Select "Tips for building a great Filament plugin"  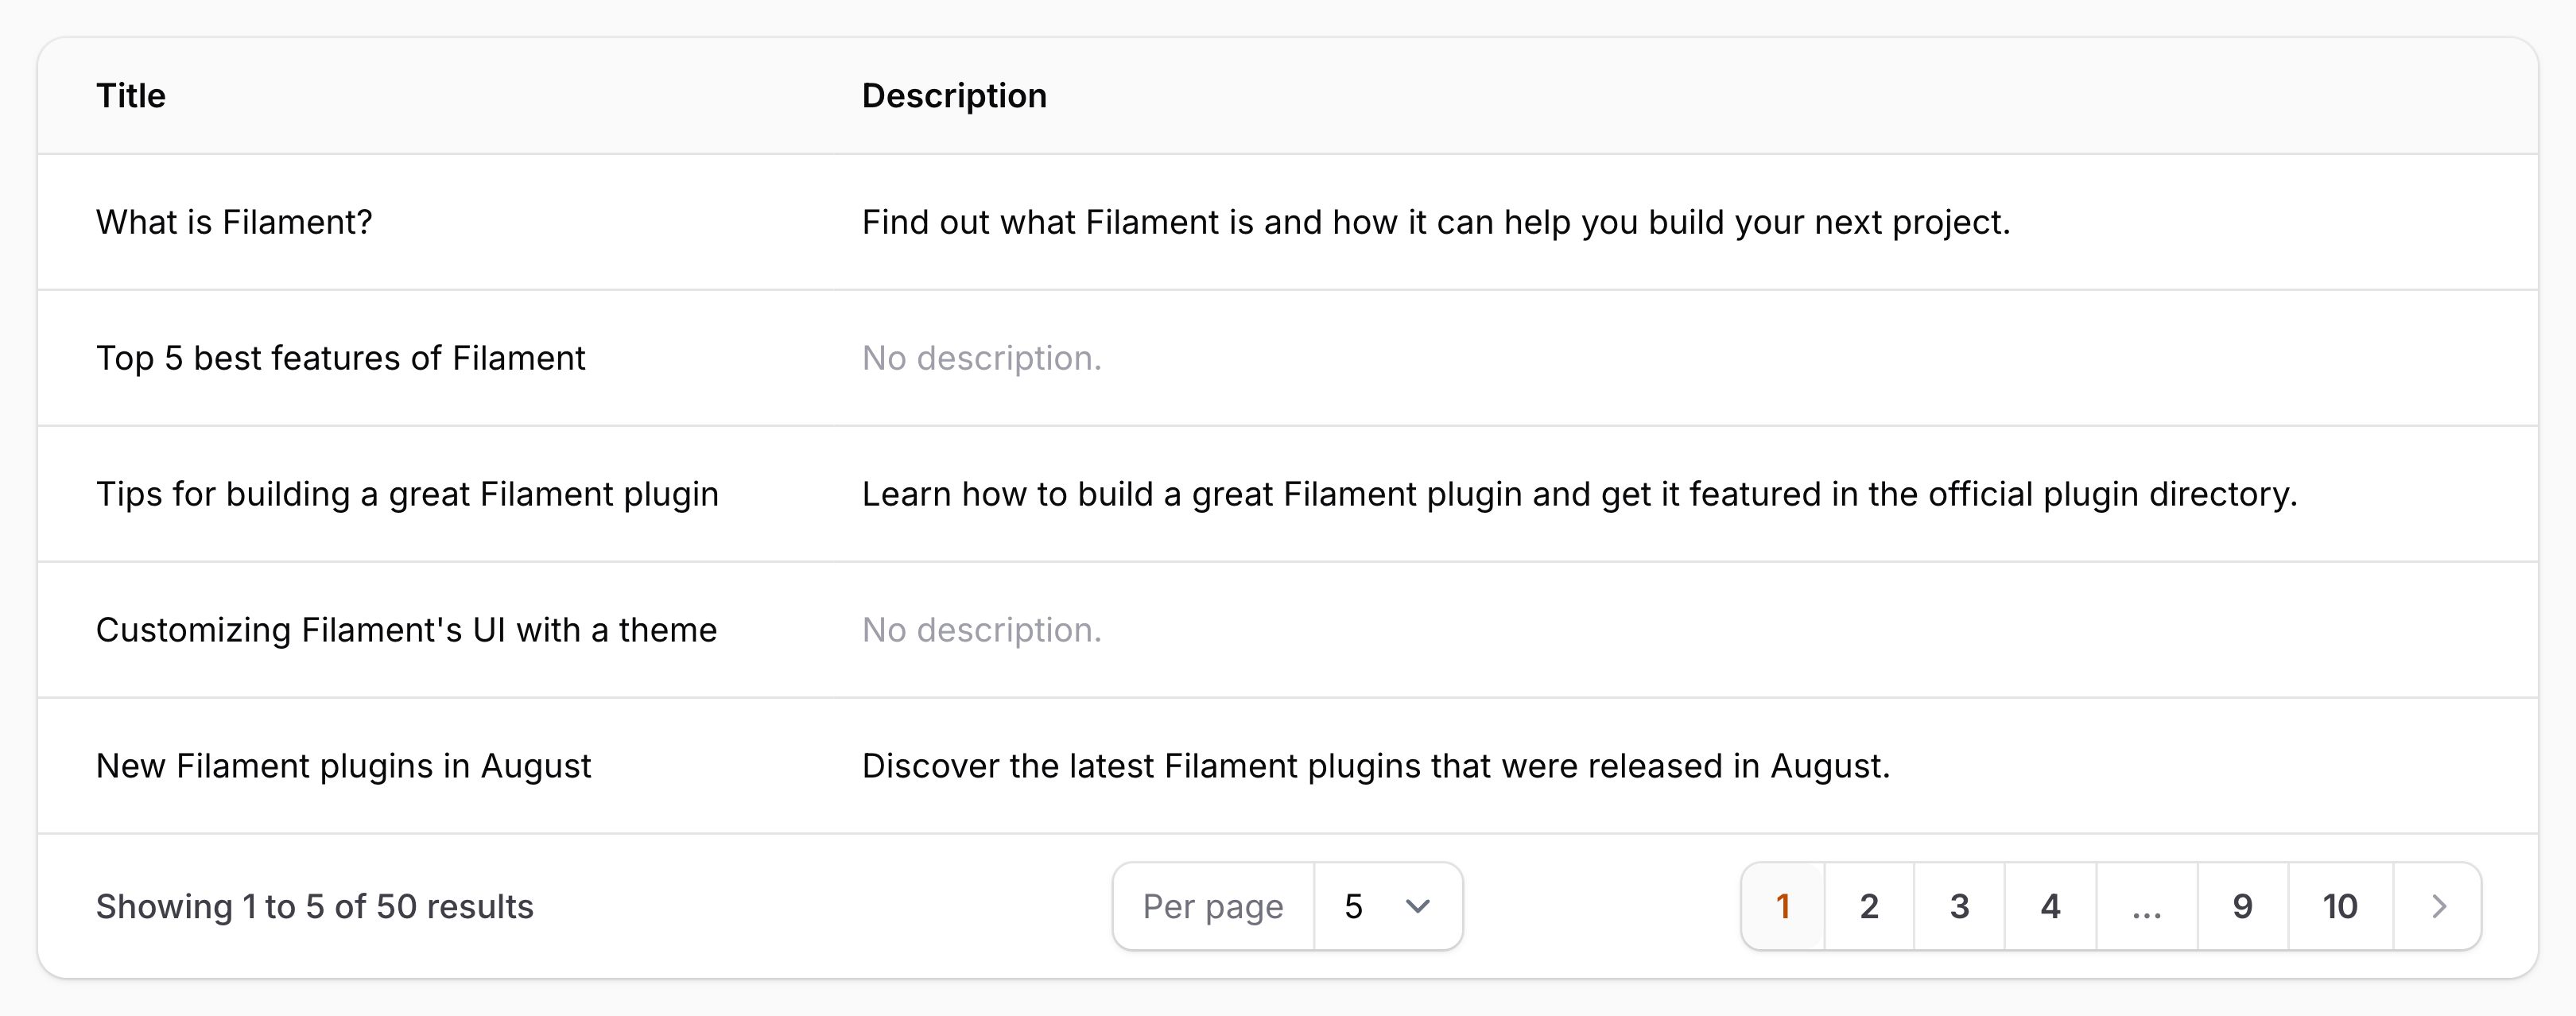point(407,494)
